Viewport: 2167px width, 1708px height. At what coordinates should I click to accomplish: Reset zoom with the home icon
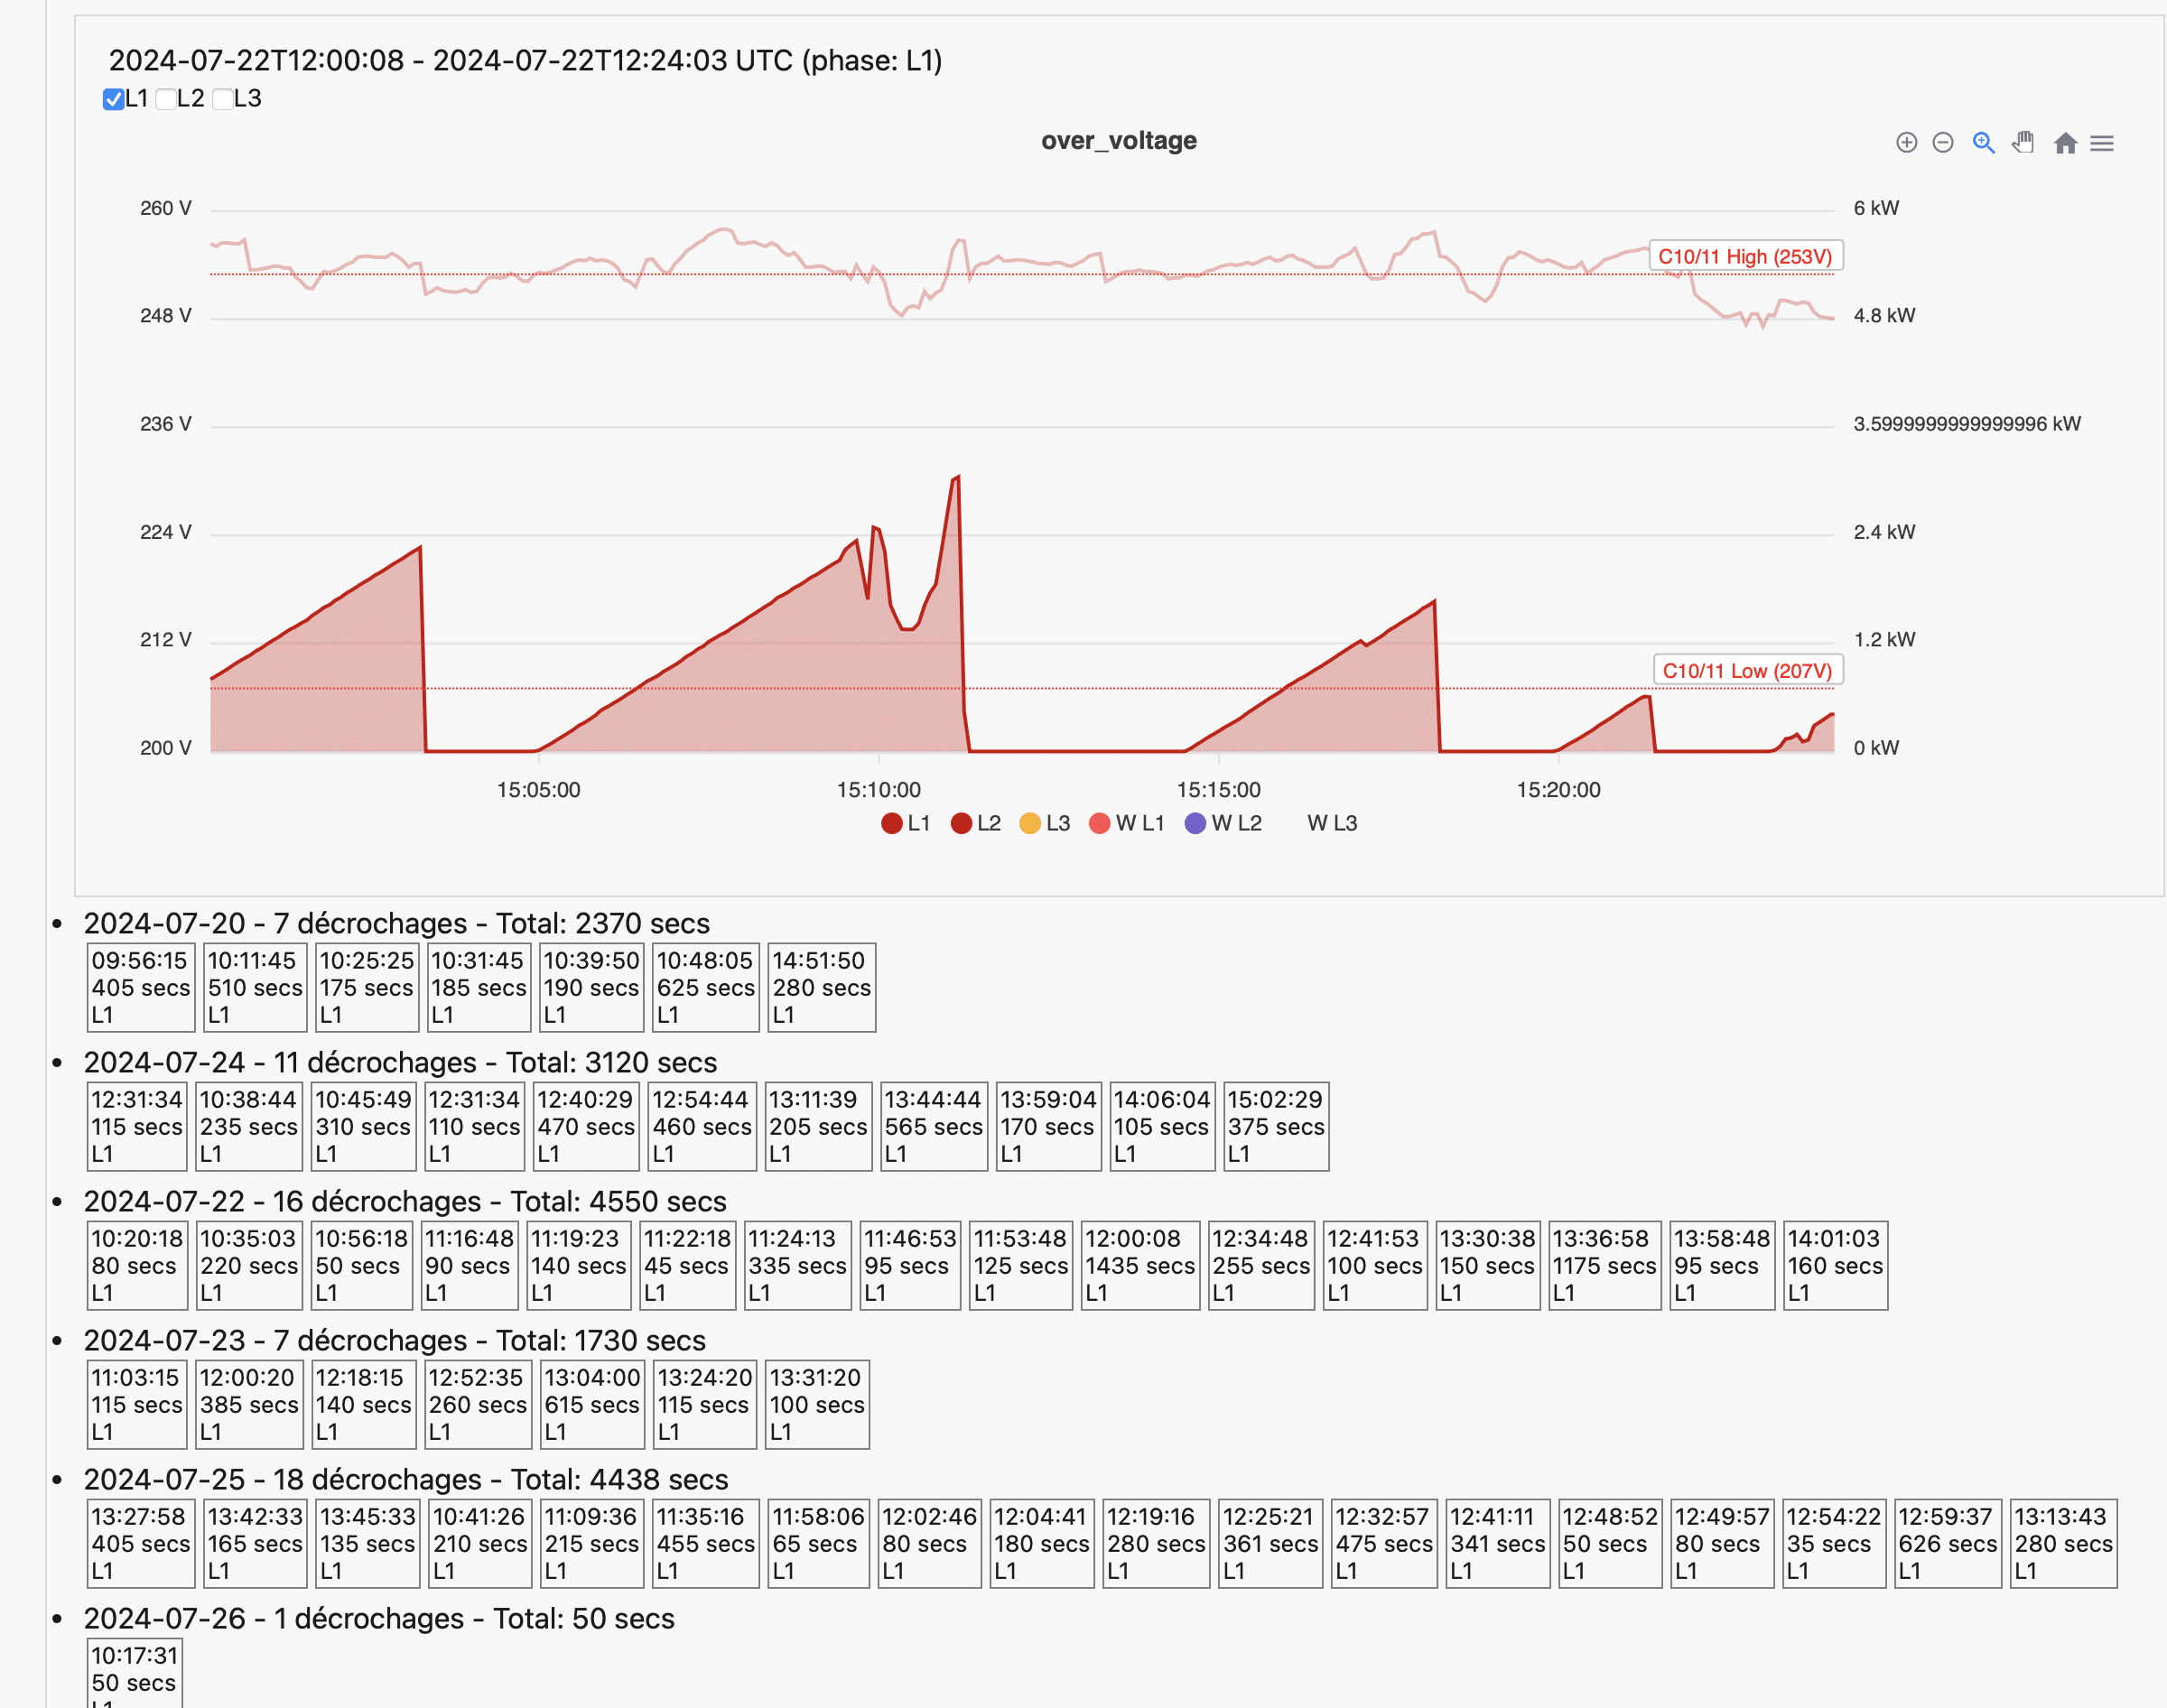[2065, 143]
